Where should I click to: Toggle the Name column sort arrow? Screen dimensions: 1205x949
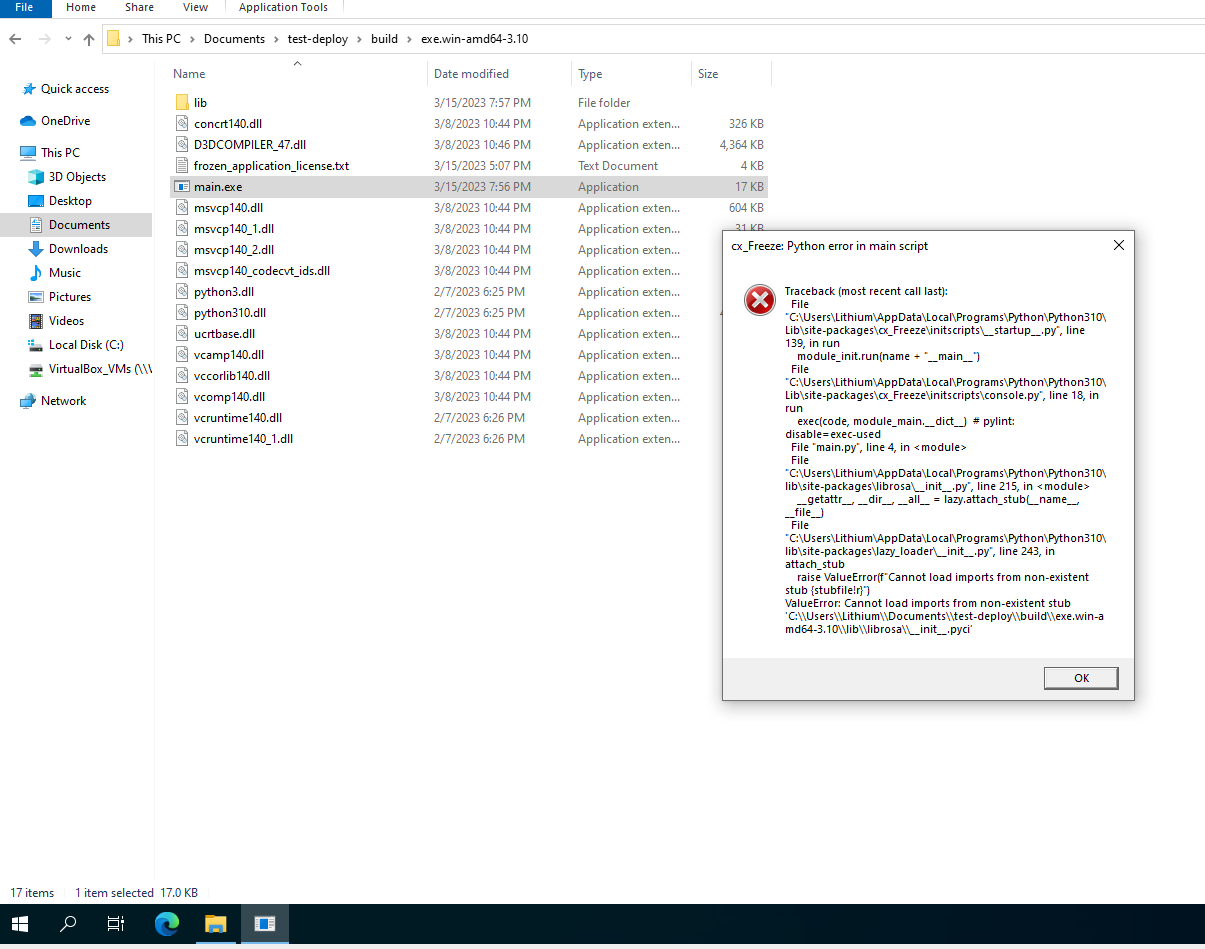[x=297, y=62]
